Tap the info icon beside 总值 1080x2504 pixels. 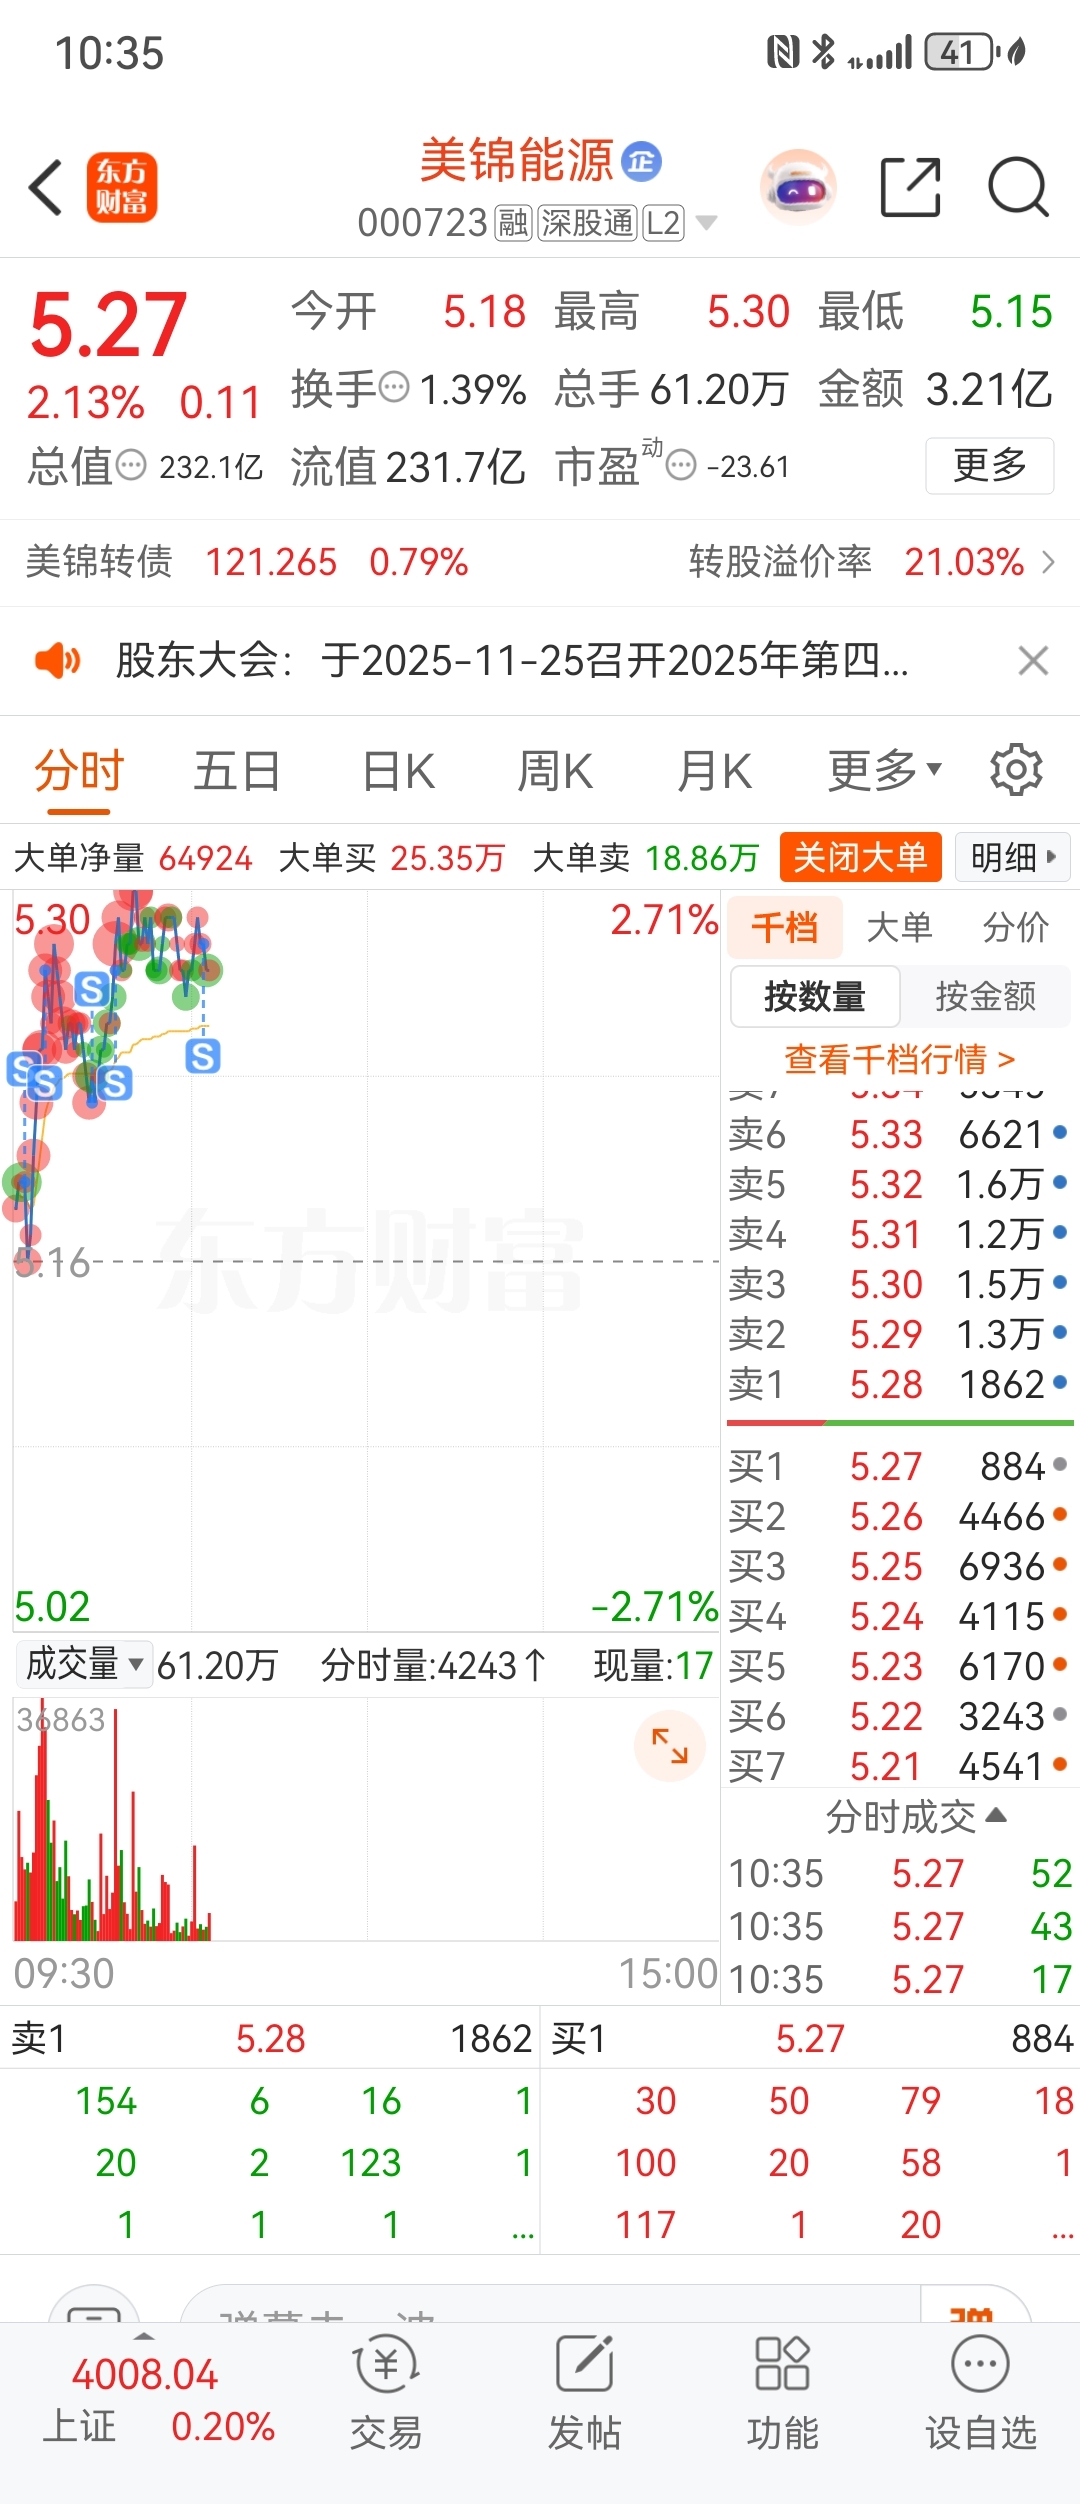coord(131,465)
